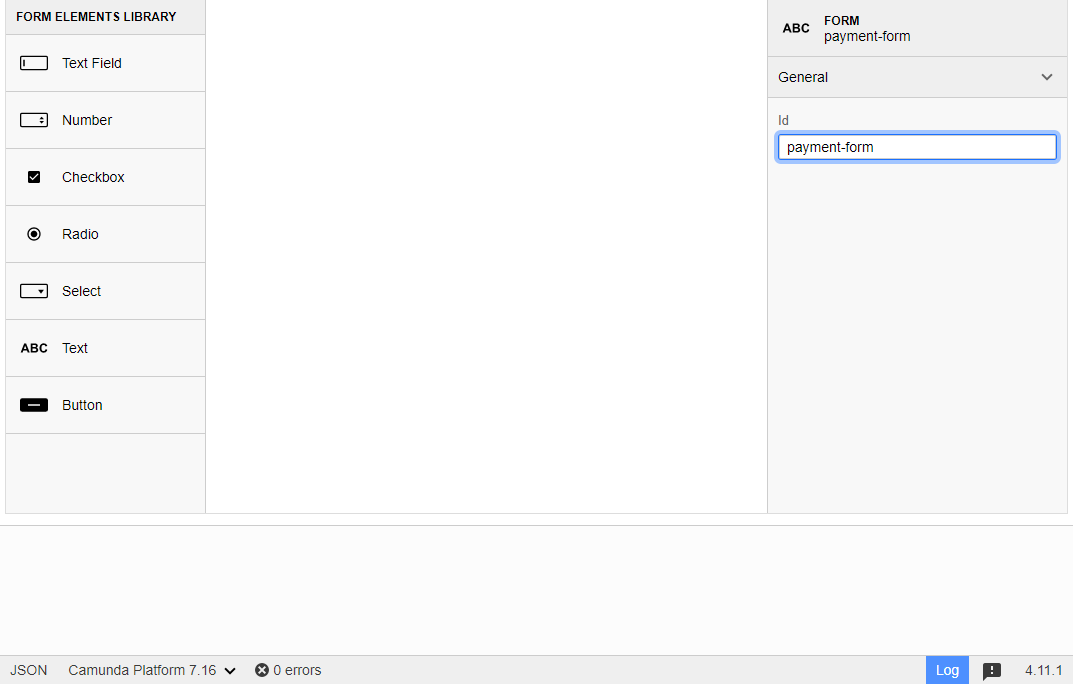The image size is (1073, 684).
Task: Click the 0 errors label
Action: click(297, 670)
